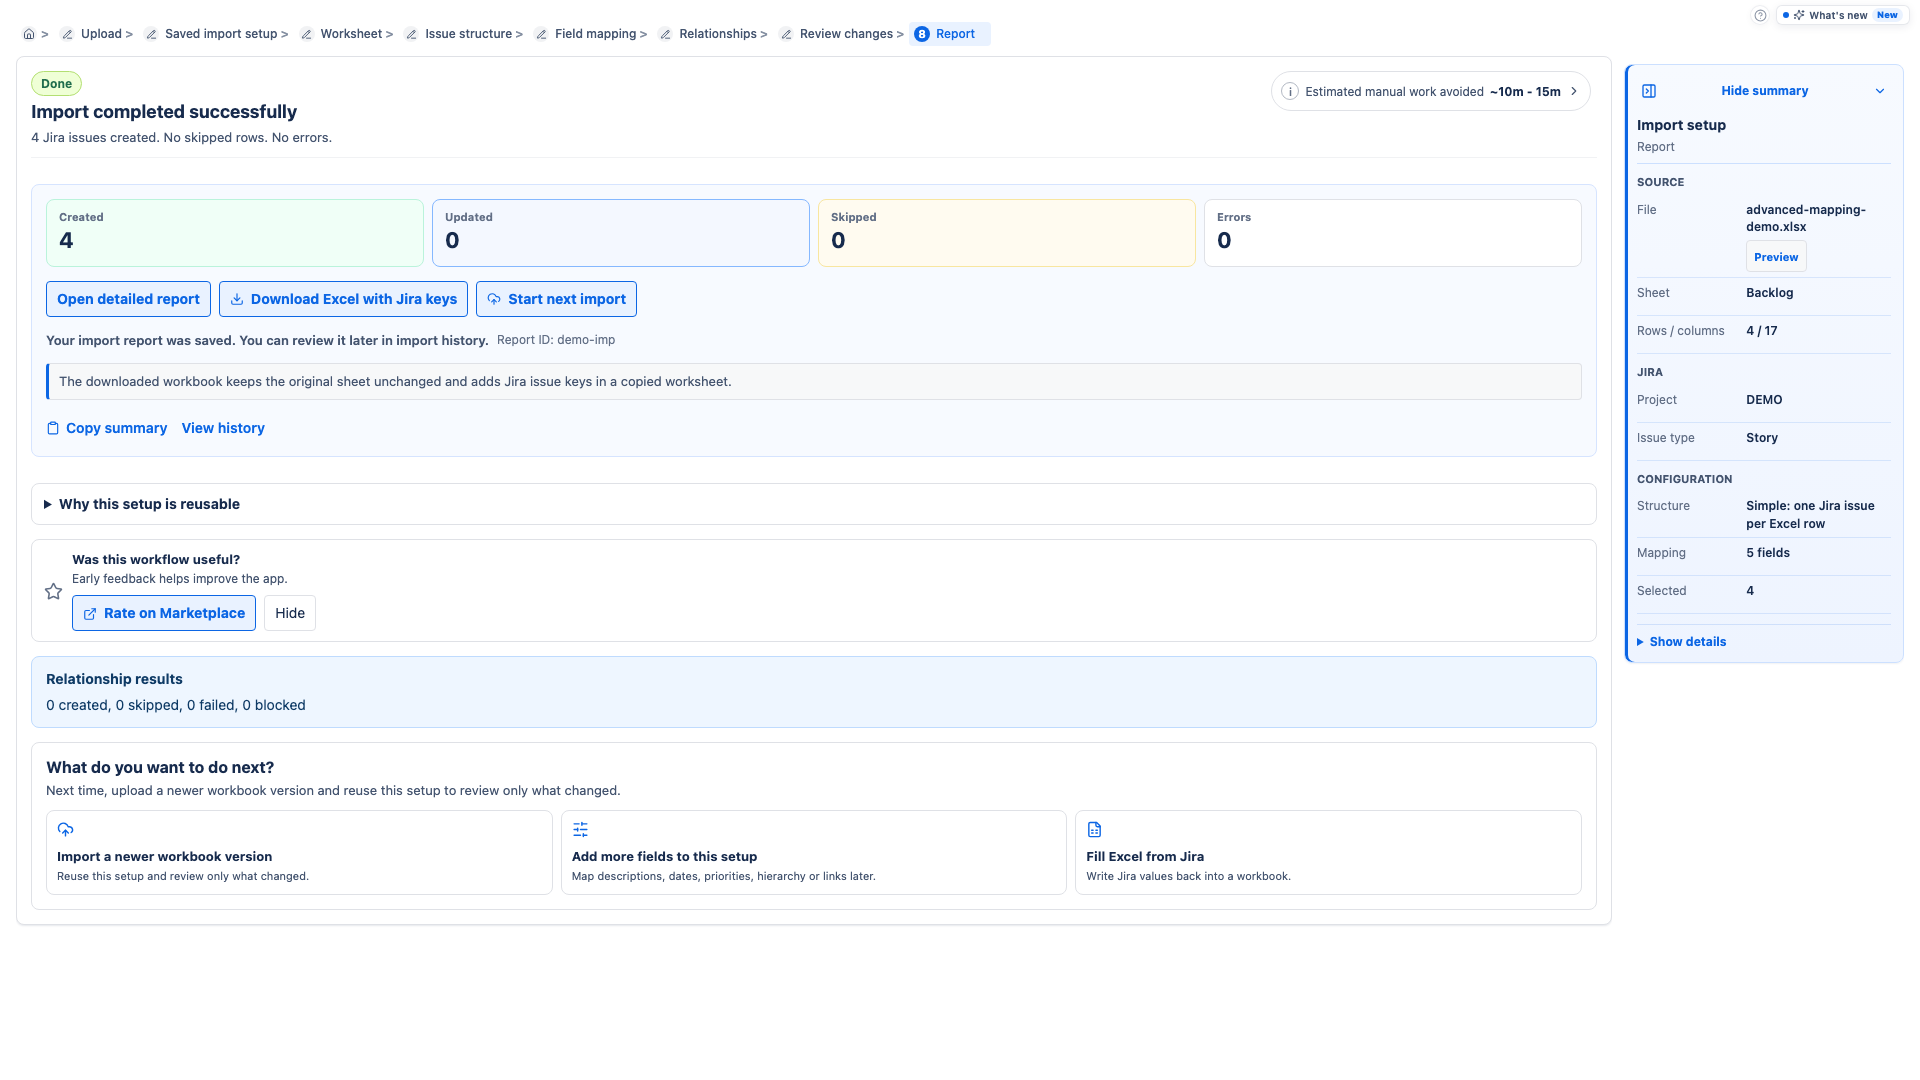1920x1080 pixels.
Task: Click pencil icon beside Worksheet step
Action: coord(307,34)
